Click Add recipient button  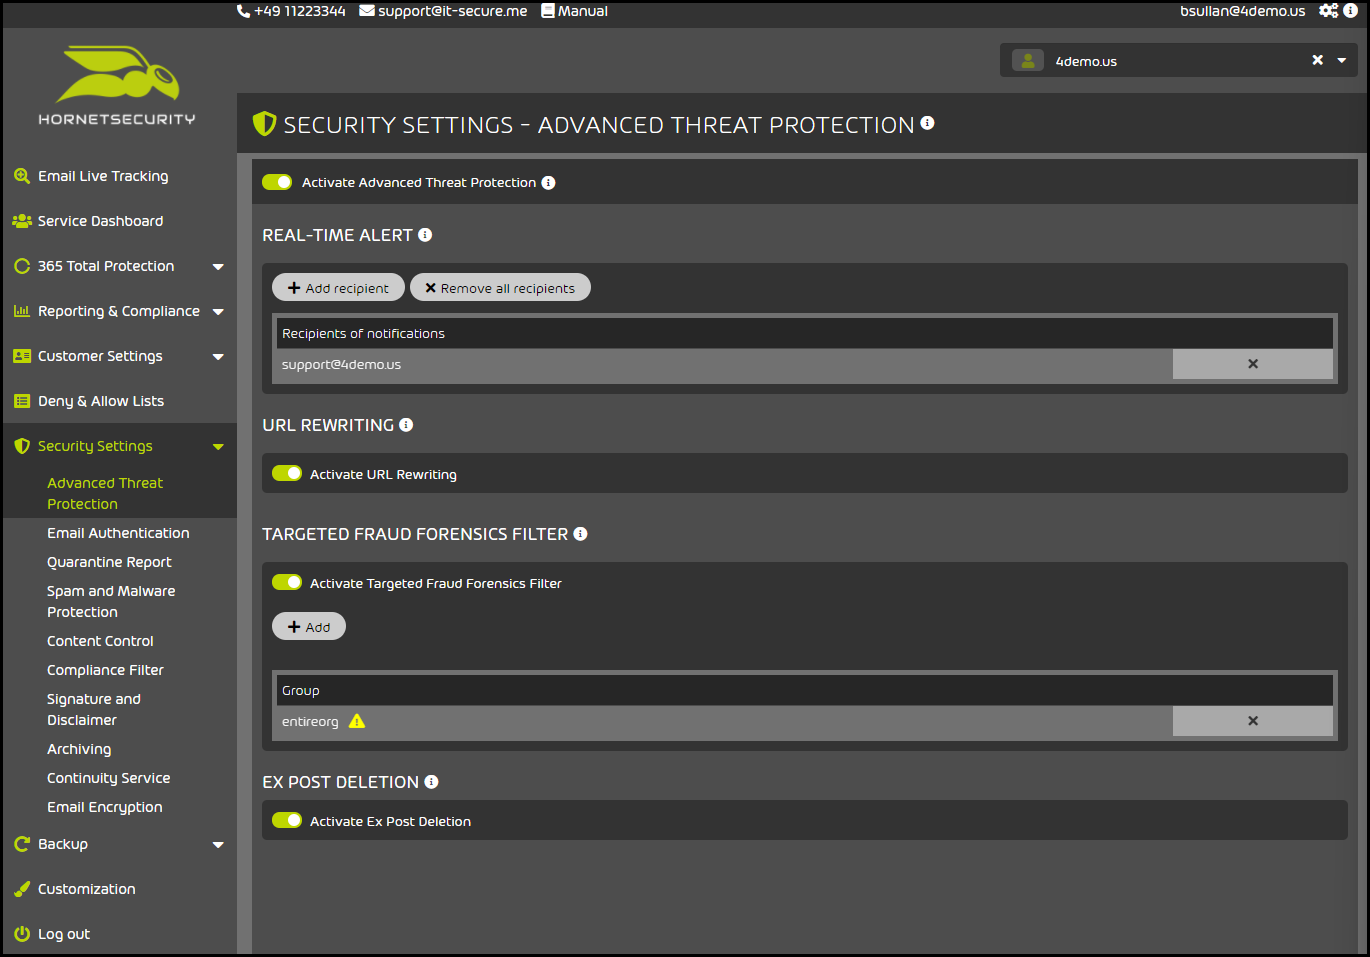pyautogui.click(x=338, y=287)
